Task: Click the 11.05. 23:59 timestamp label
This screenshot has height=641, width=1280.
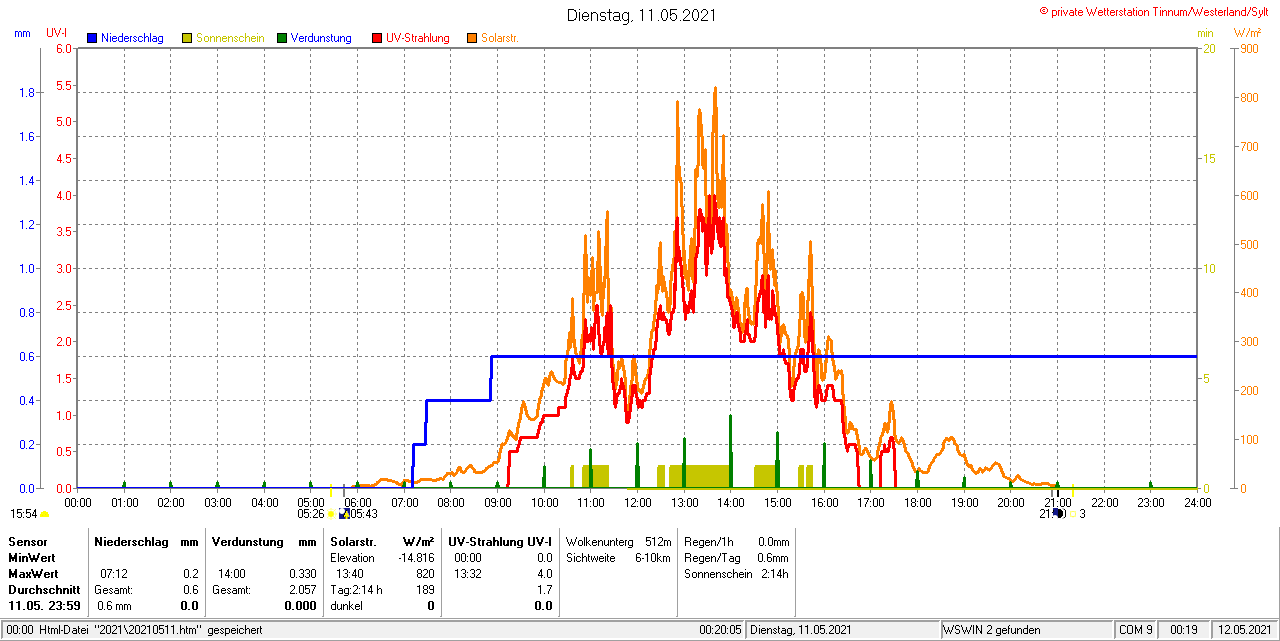Action: pyautogui.click(x=45, y=606)
